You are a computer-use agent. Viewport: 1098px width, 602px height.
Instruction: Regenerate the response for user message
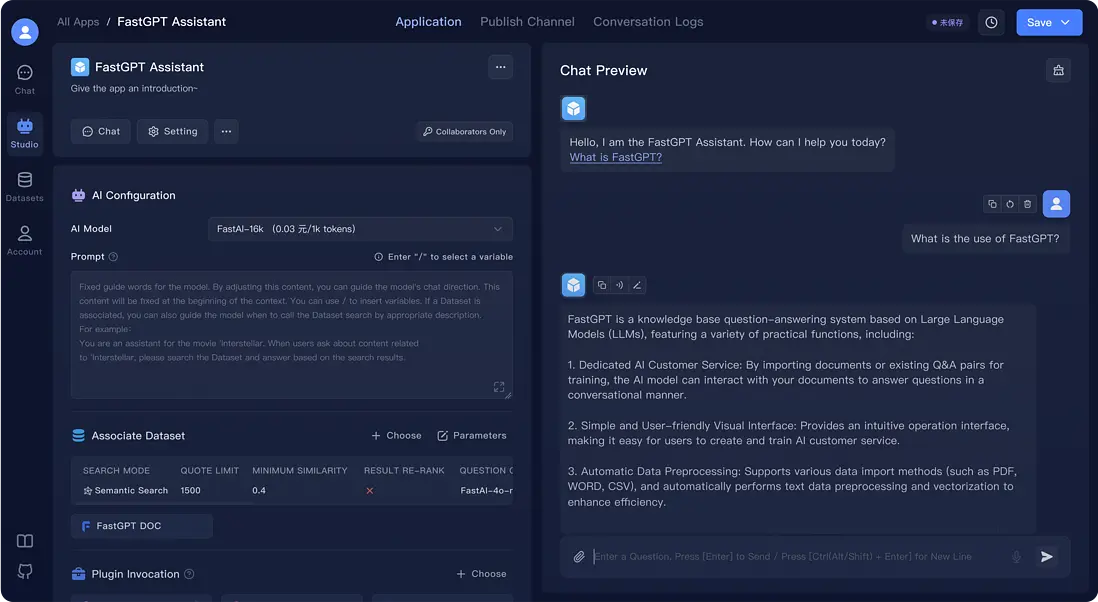[1010, 204]
